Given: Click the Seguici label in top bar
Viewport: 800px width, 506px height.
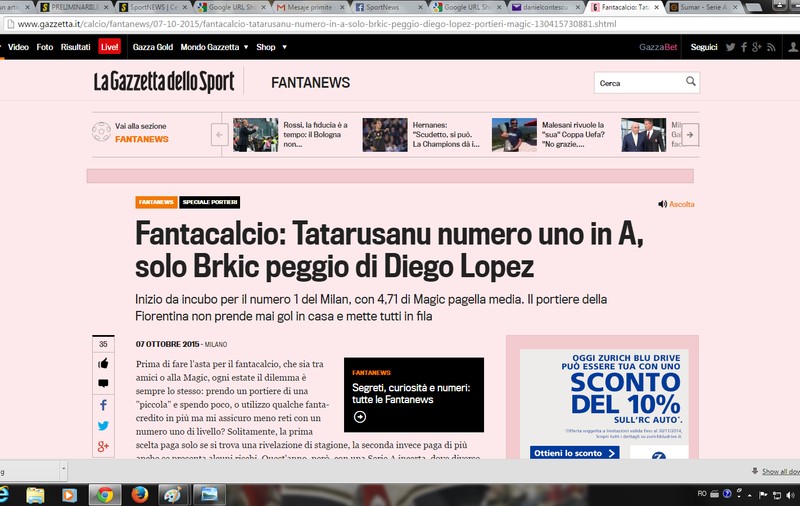Looking at the screenshot, I should pos(704,47).
